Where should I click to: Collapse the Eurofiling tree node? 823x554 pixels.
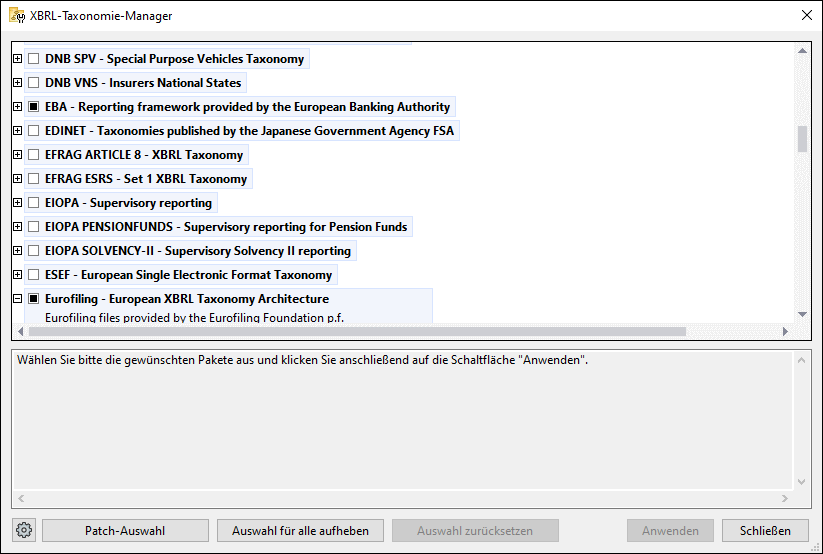coord(17,299)
